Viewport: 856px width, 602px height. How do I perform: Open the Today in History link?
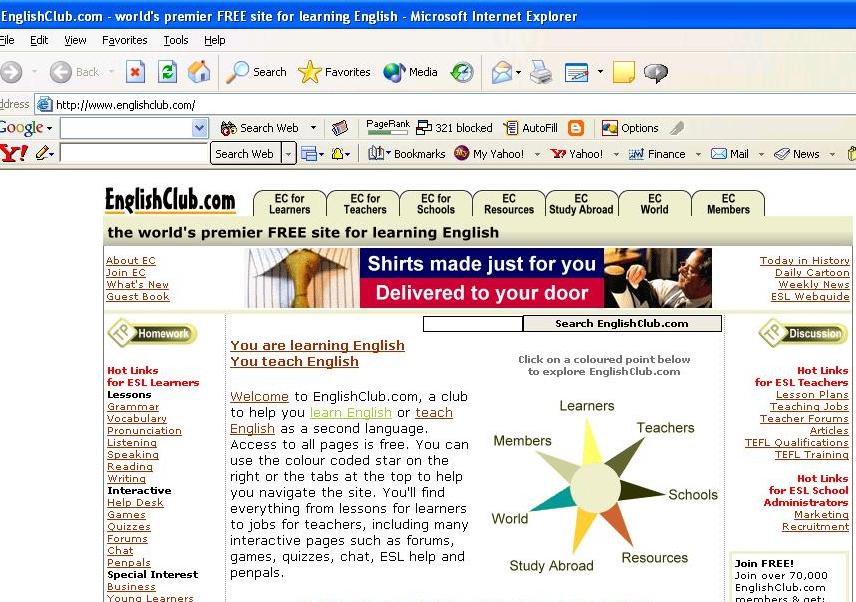[x=804, y=260]
